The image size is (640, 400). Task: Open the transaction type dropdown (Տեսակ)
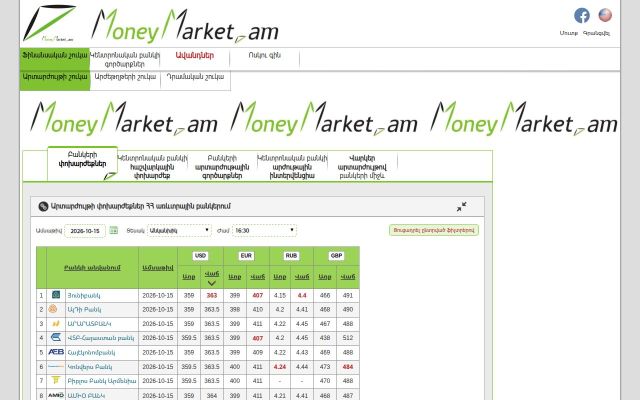point(179,231)
